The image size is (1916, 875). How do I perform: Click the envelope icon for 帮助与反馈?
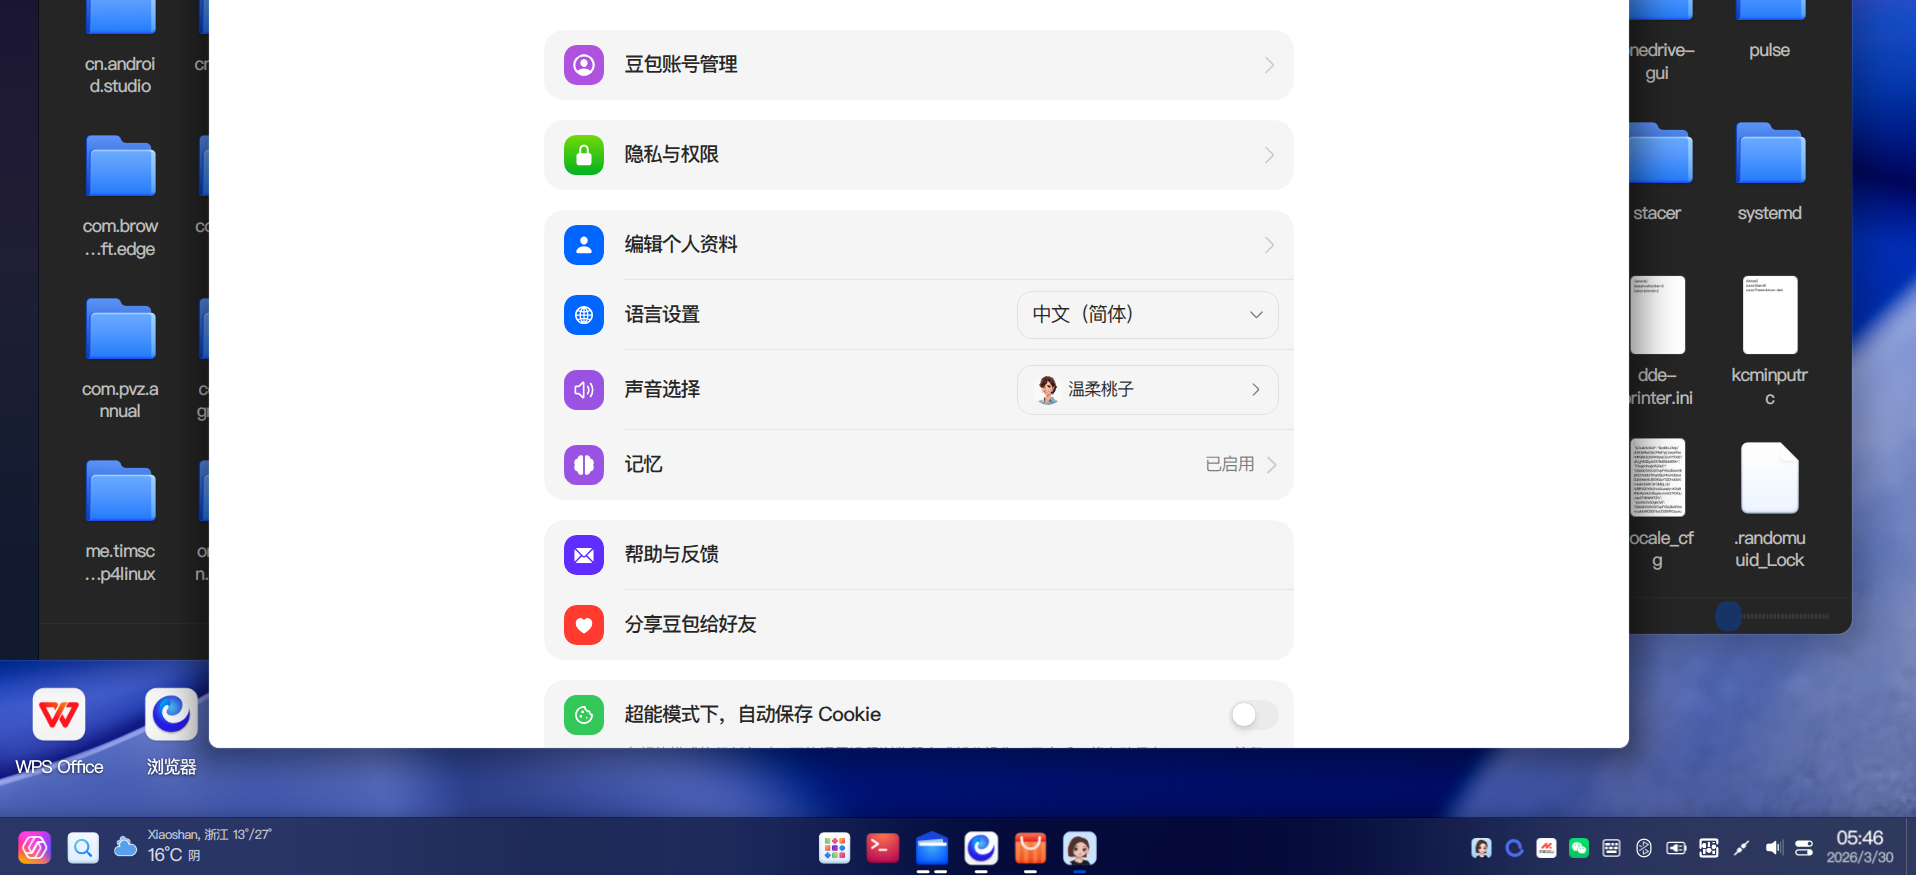tap(584, 555)
